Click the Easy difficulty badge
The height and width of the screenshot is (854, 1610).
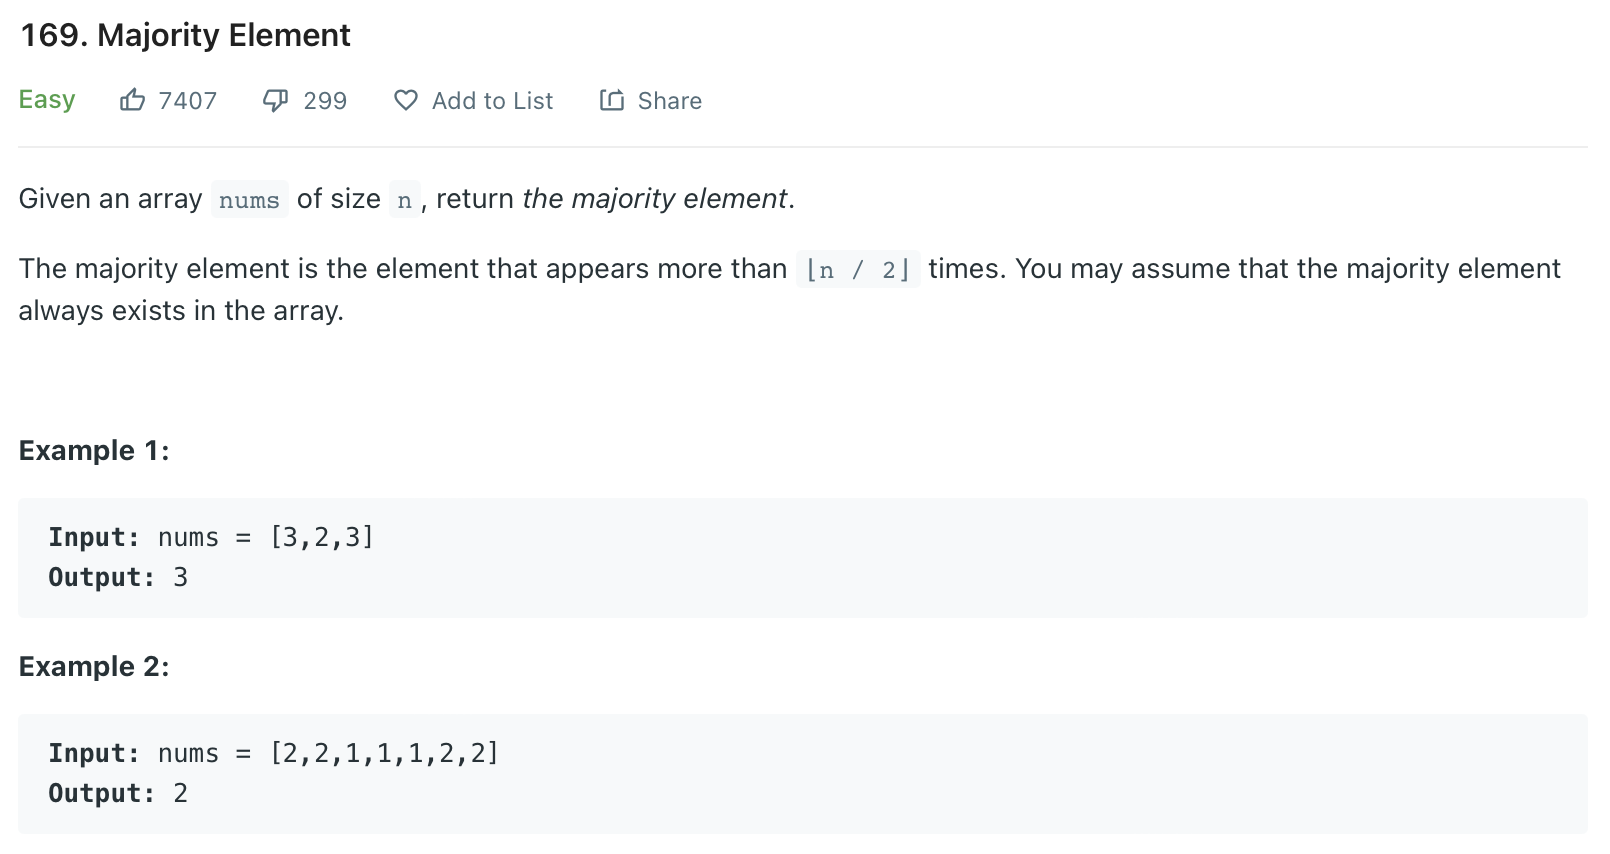click(47, 99)
